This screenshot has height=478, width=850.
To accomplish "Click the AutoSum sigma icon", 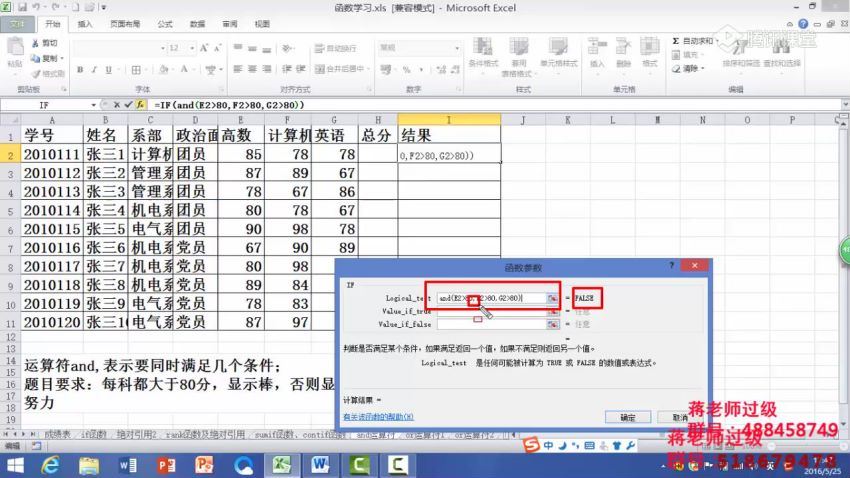I will coord(675,41).
